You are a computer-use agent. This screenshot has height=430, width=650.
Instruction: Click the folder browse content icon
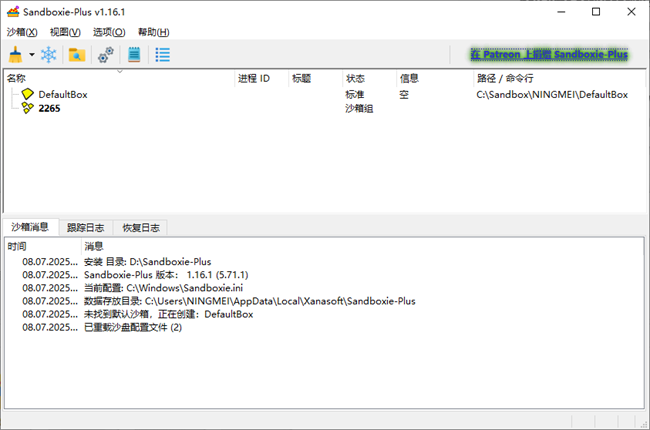click(x=77, y=55)
